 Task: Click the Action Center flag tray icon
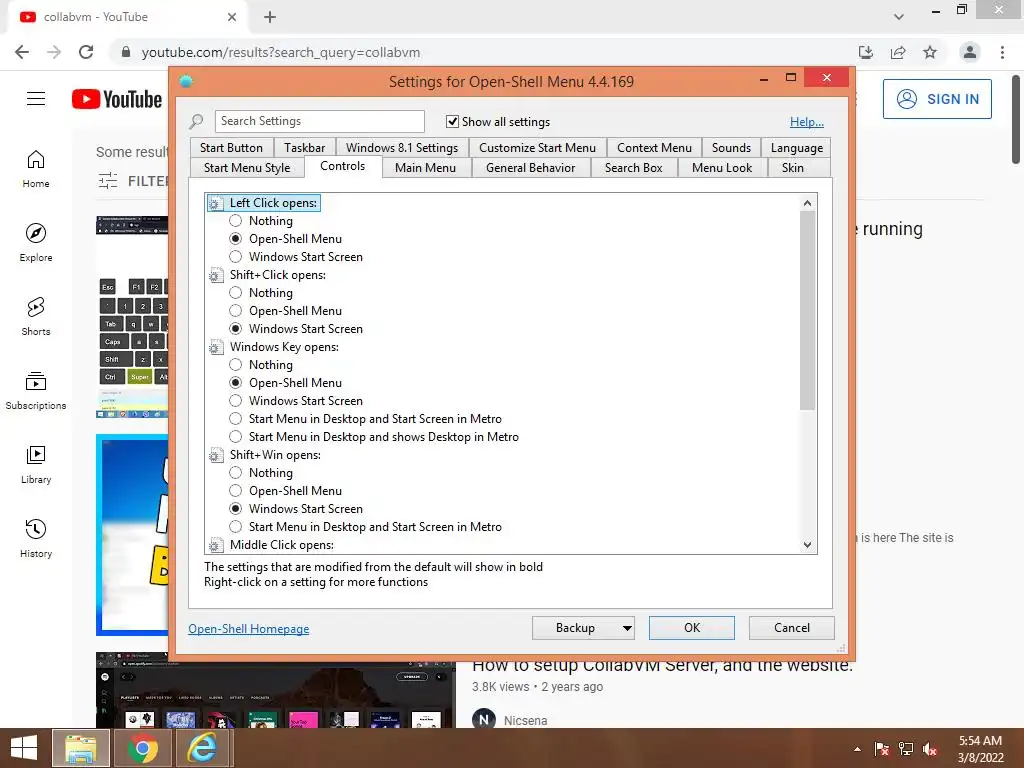[x=882, y=749]
